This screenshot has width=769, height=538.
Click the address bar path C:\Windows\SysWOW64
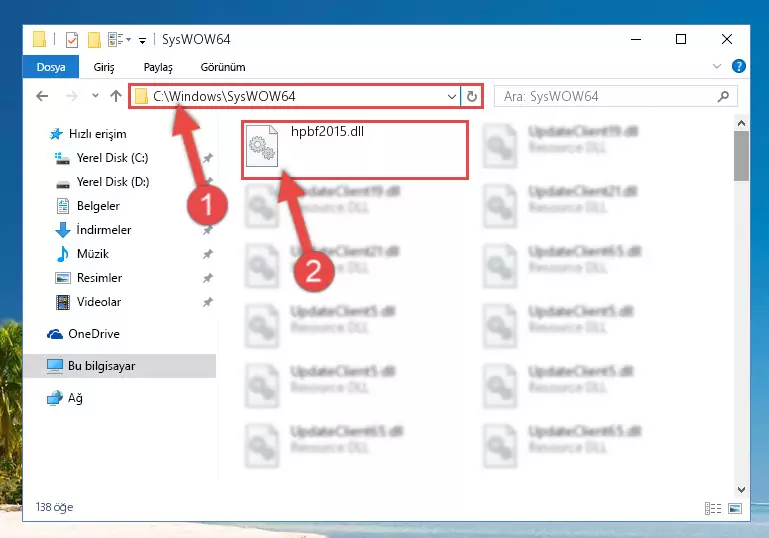pyautogui.click(x=224, y=96)
